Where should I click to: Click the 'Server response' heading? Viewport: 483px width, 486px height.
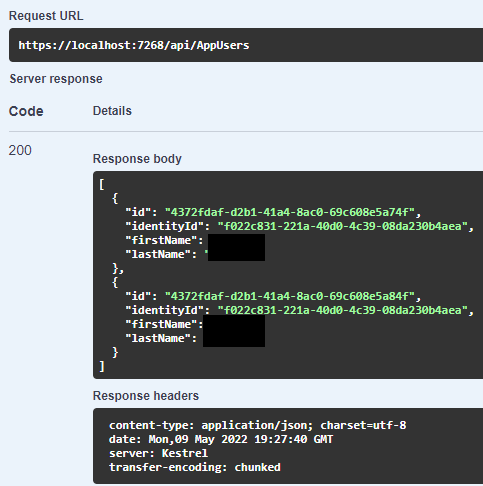point(56,79)
